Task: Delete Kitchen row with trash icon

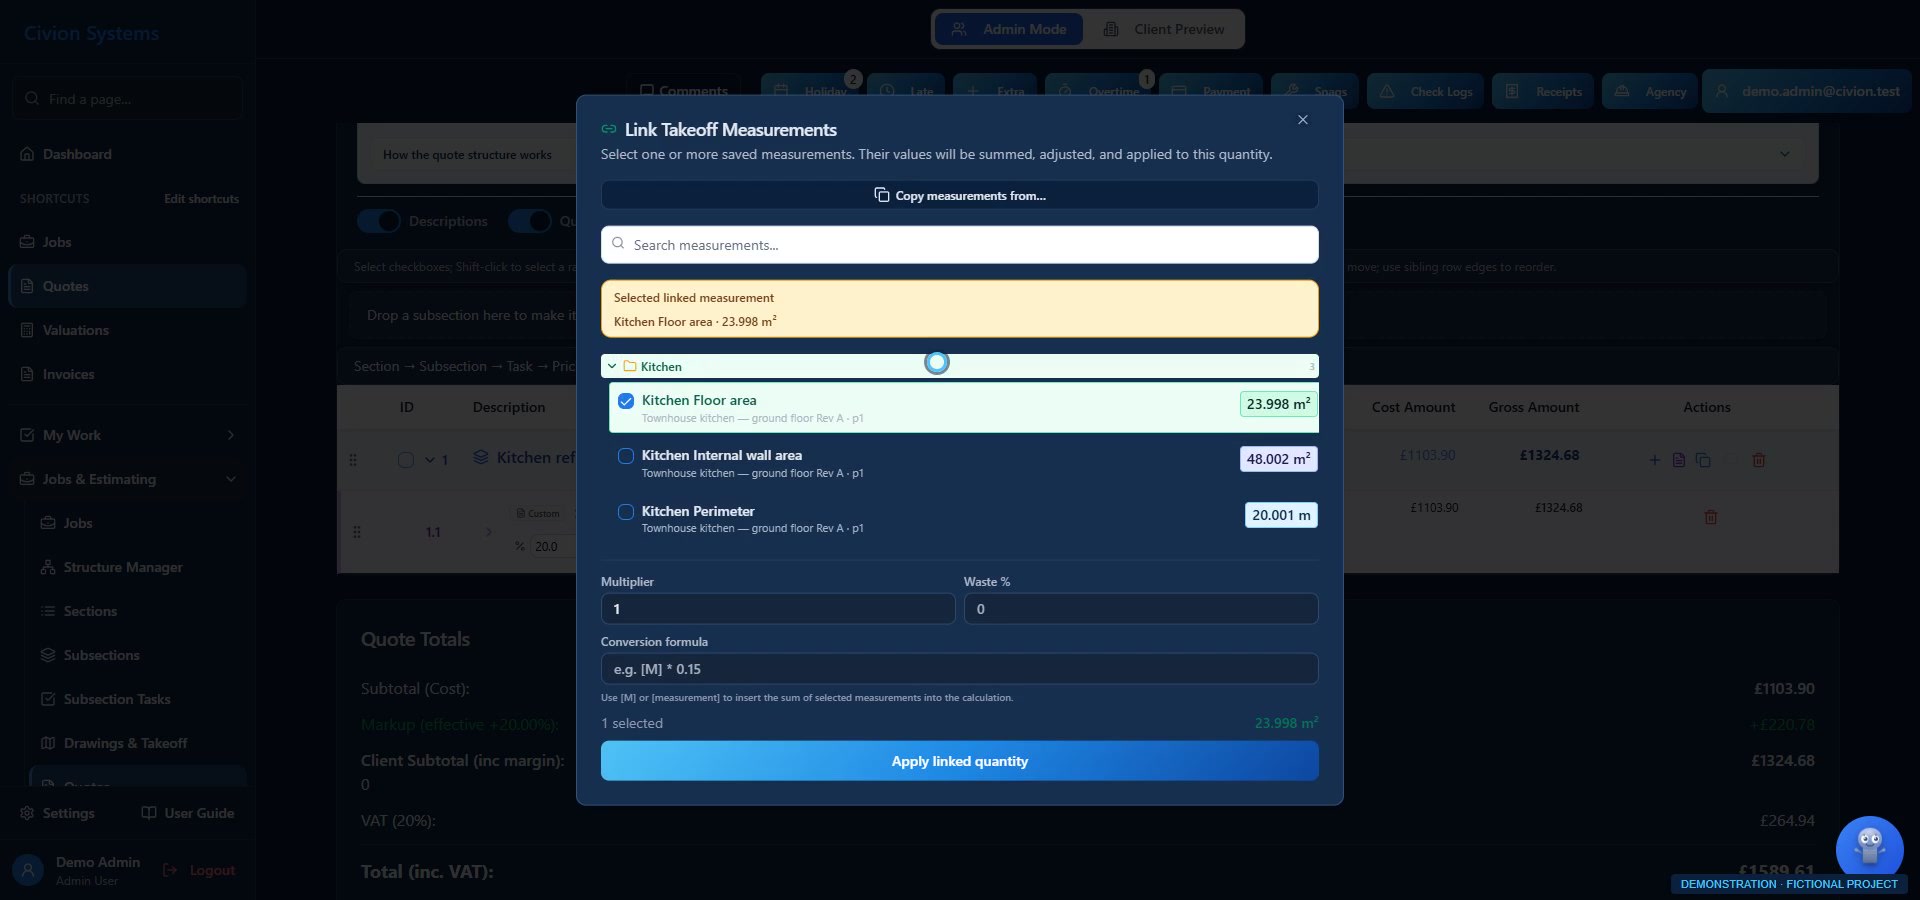Action: [1758, 460]
